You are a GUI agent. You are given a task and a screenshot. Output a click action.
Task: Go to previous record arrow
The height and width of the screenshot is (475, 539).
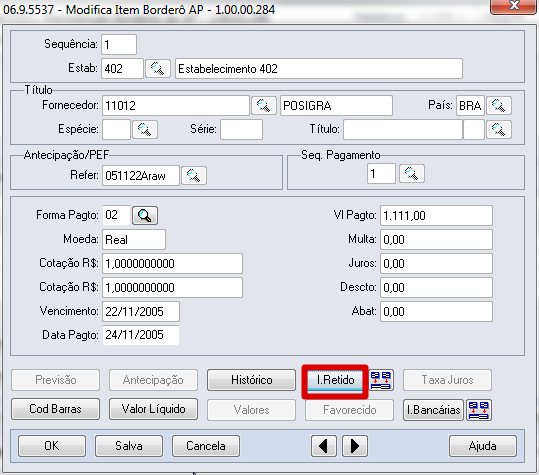click(323, 446)
